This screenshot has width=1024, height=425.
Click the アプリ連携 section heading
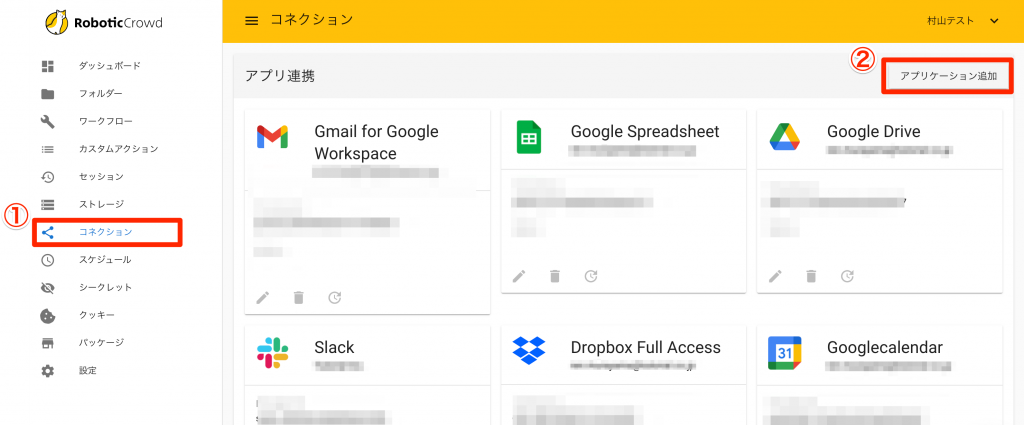point(280,76)
